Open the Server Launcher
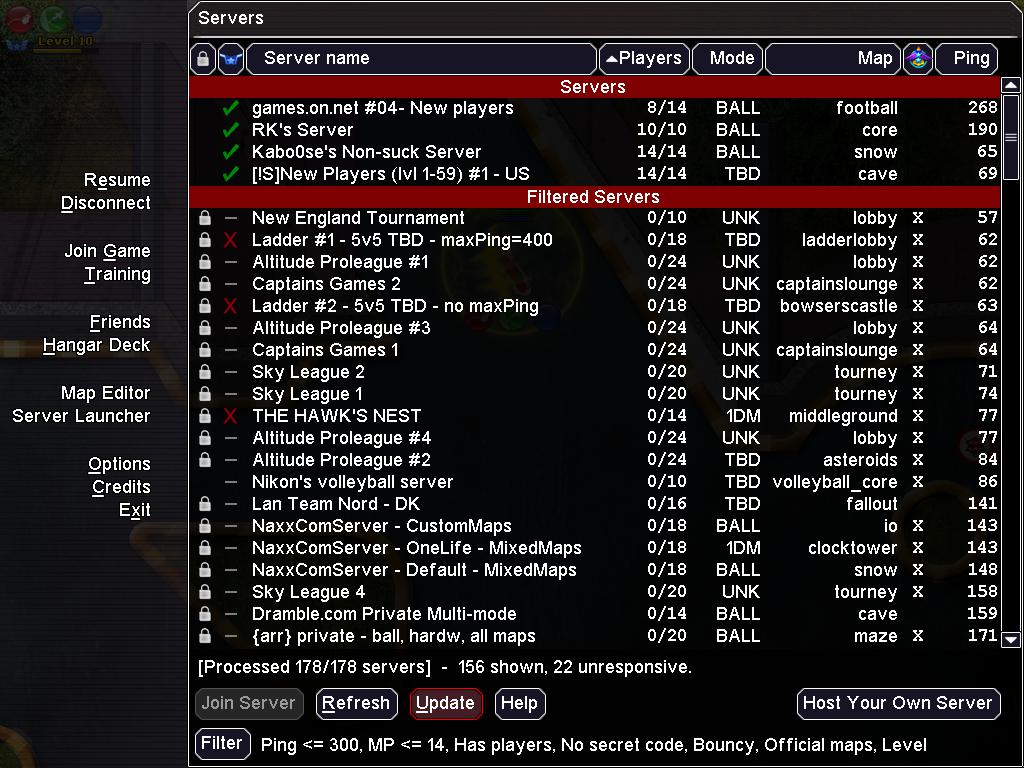 [82, 416]
